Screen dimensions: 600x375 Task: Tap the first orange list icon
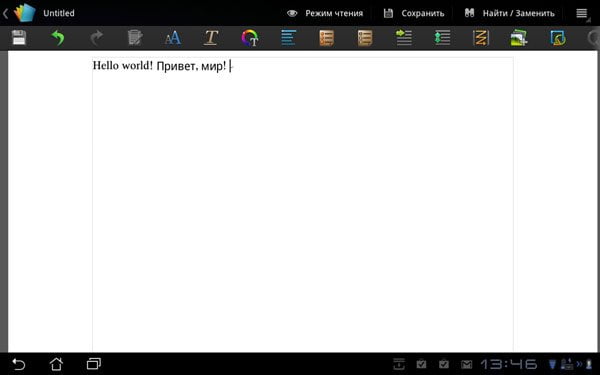pyautogui.click(x=326, y=38)
